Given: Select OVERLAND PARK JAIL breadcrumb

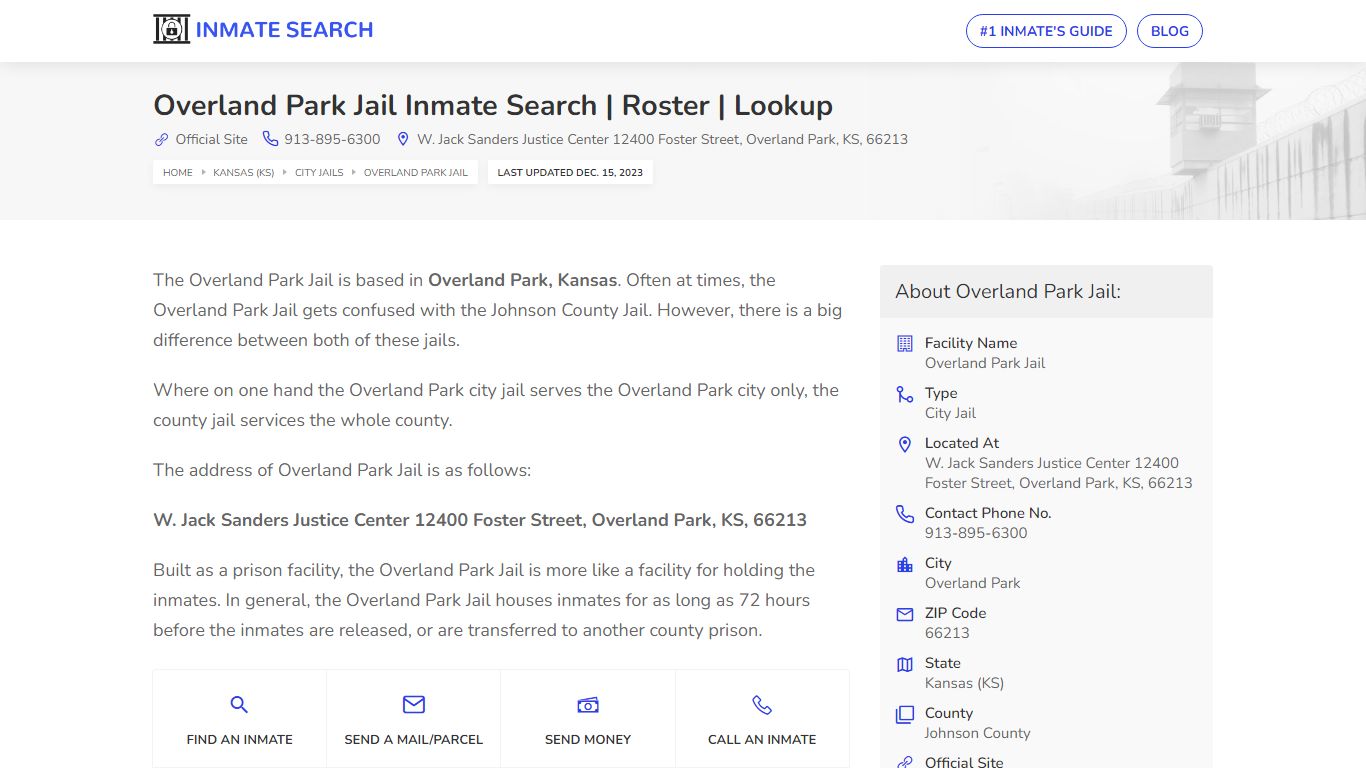Looking at the screenshot, I should click(x=416, y=172).
